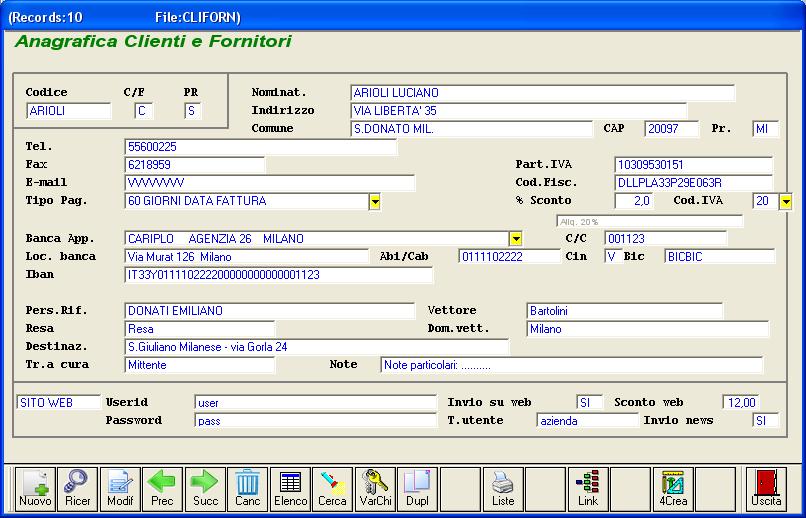Open the Liste printer icon
This screenshot has height=518, width=806.
(x=503, y=489)
